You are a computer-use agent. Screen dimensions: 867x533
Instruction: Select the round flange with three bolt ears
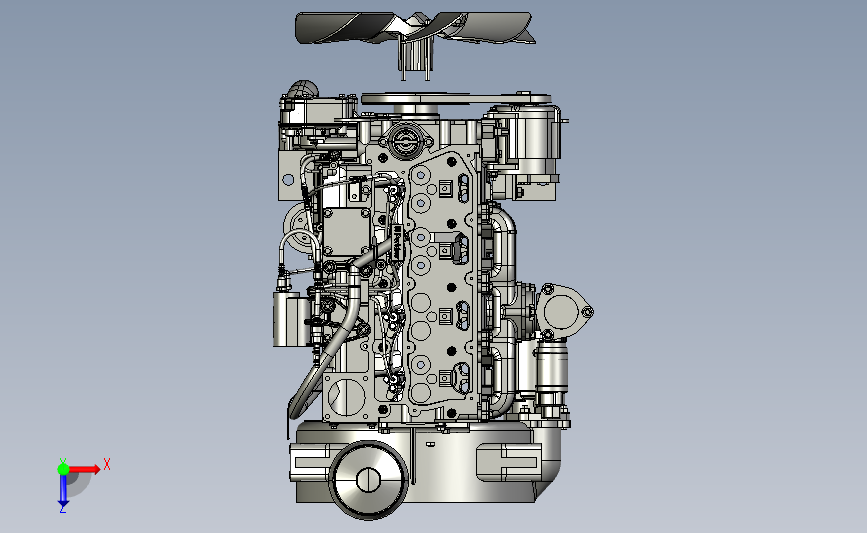564,311
